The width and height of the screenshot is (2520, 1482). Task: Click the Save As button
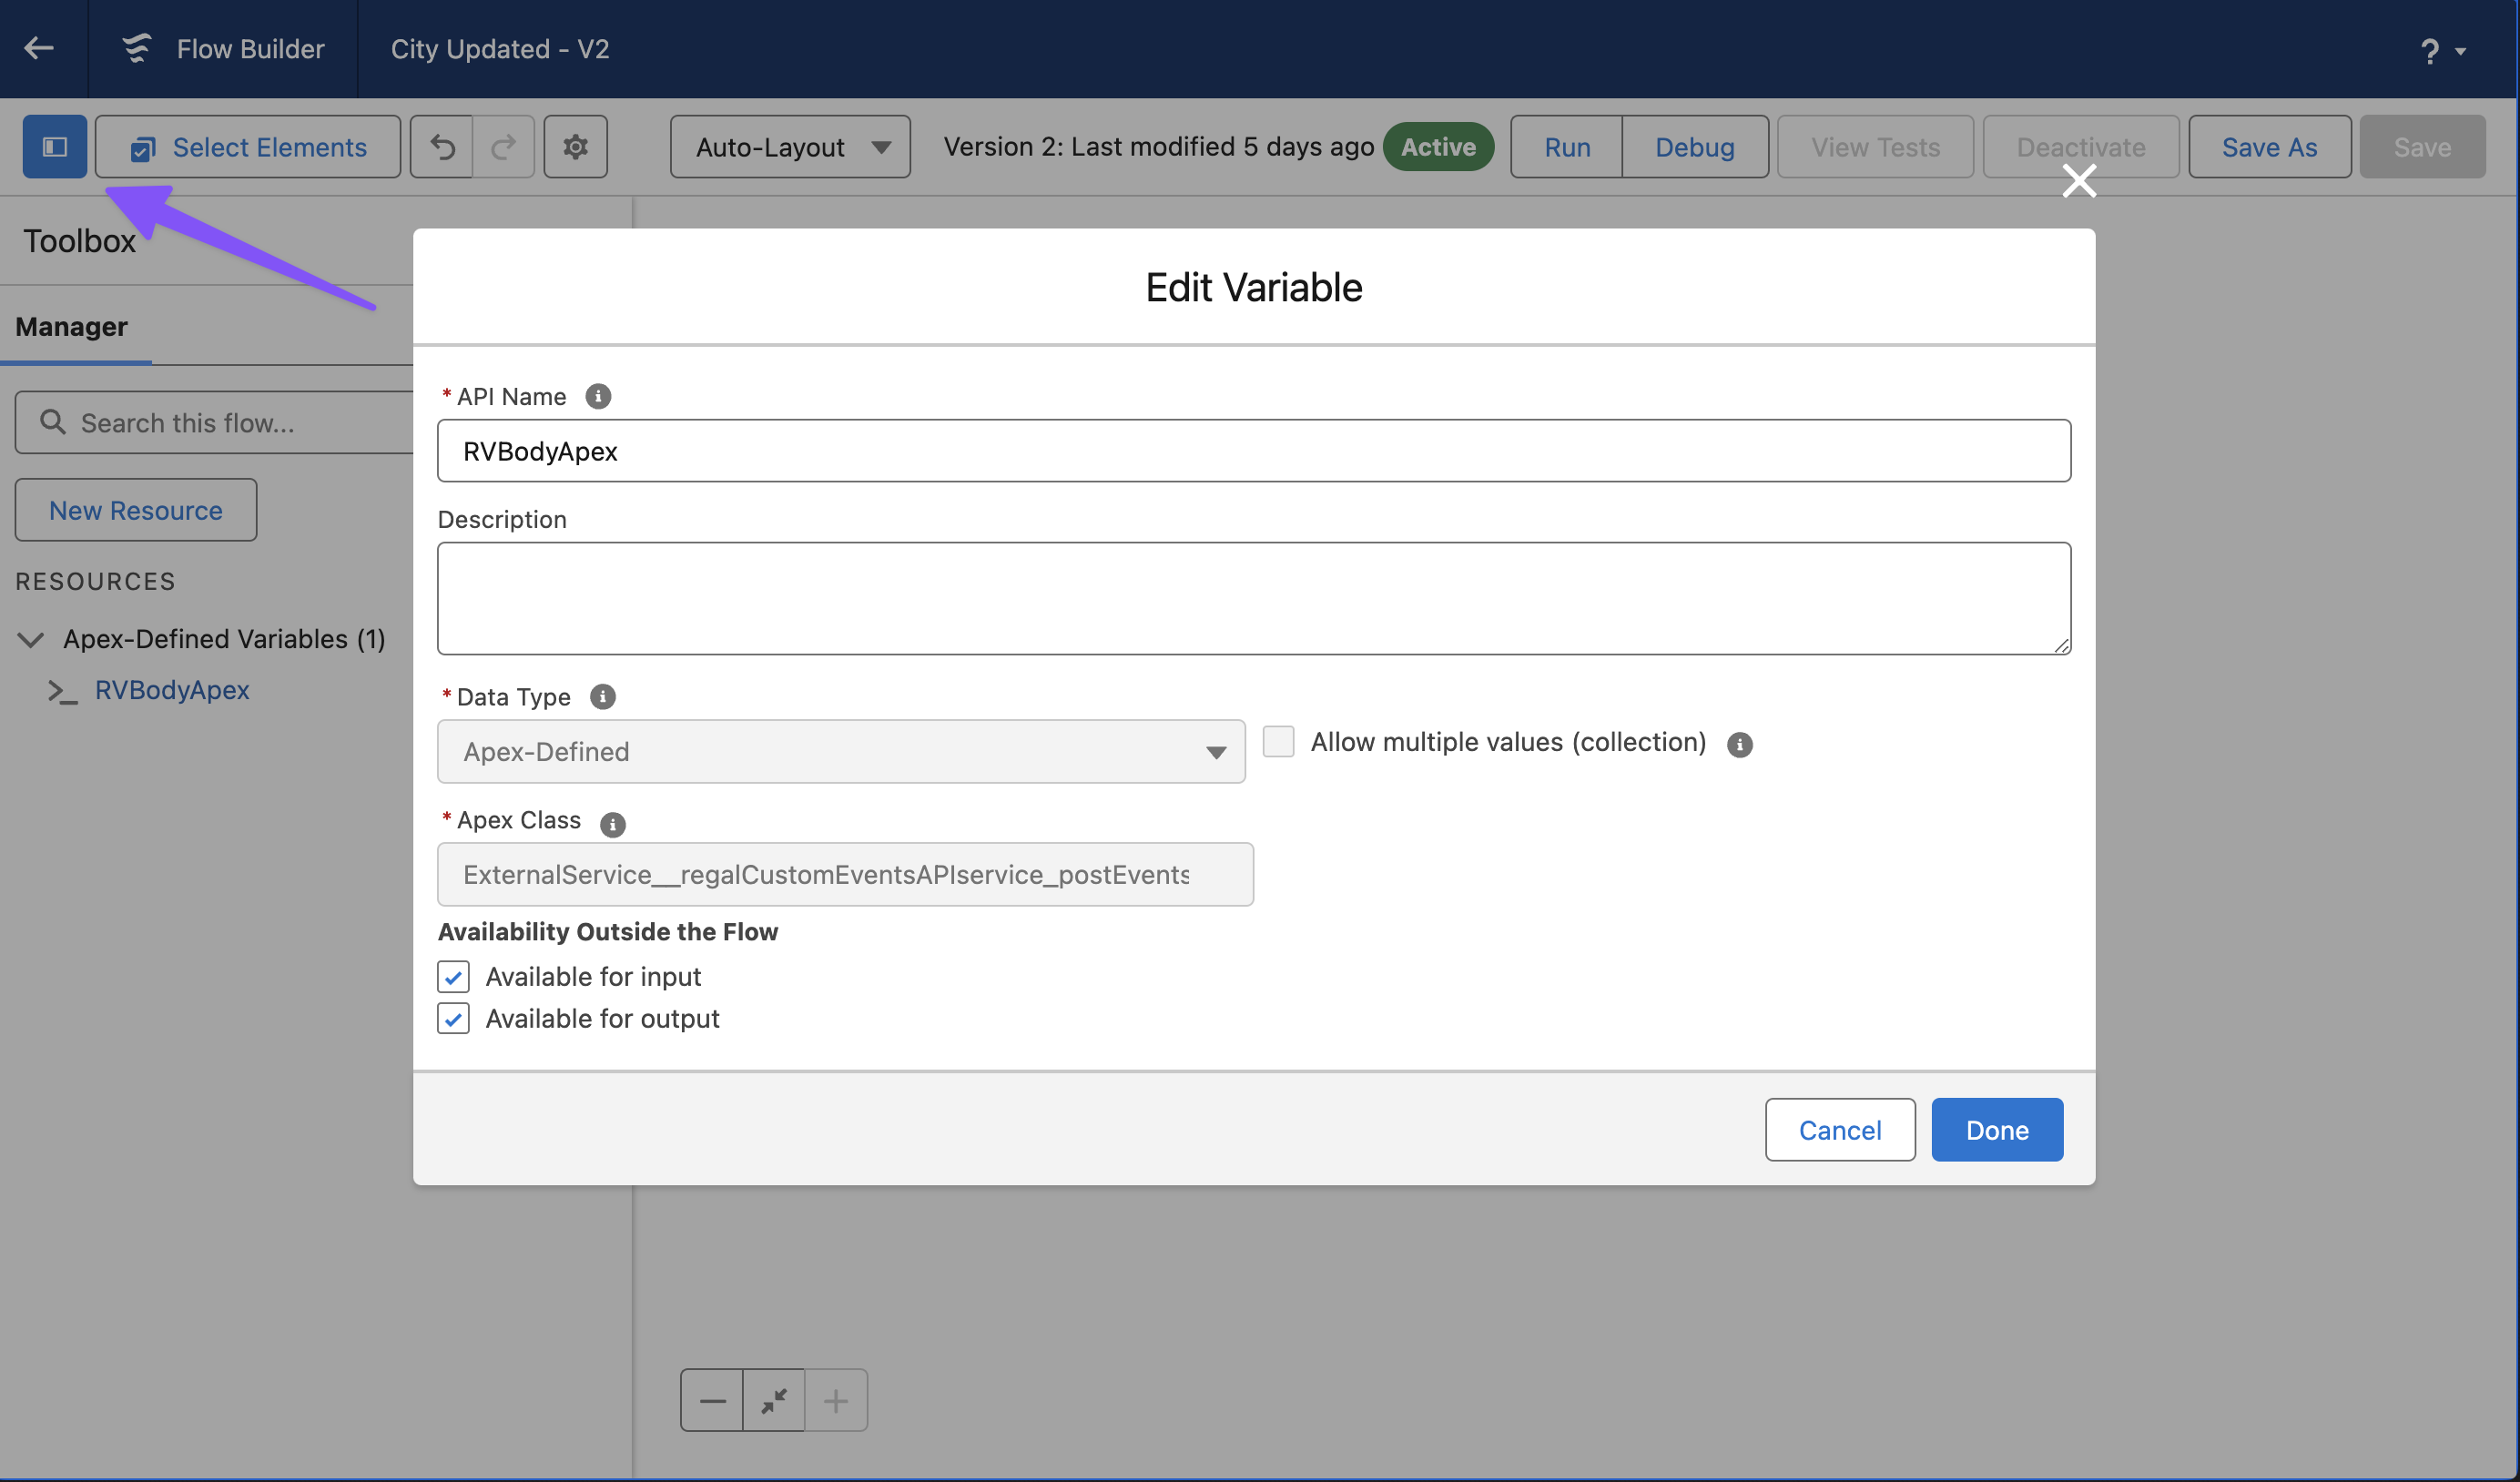tap(2269, 147)
